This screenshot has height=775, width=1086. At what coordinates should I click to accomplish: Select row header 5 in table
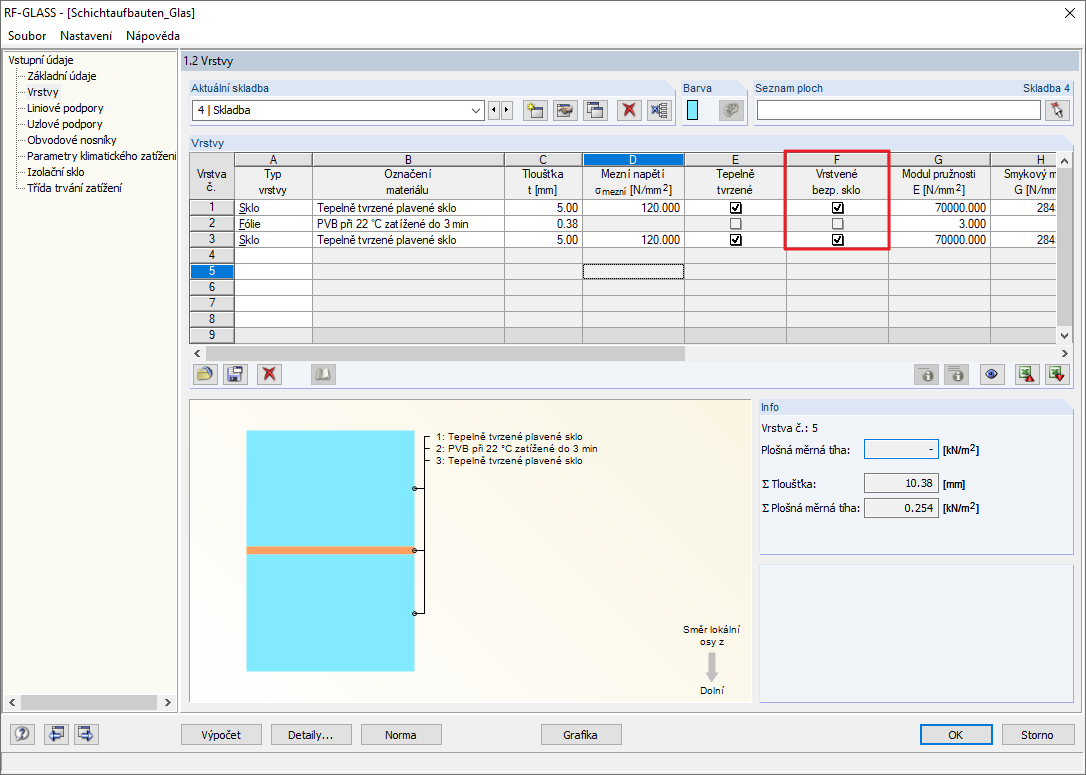click(212, 271)
